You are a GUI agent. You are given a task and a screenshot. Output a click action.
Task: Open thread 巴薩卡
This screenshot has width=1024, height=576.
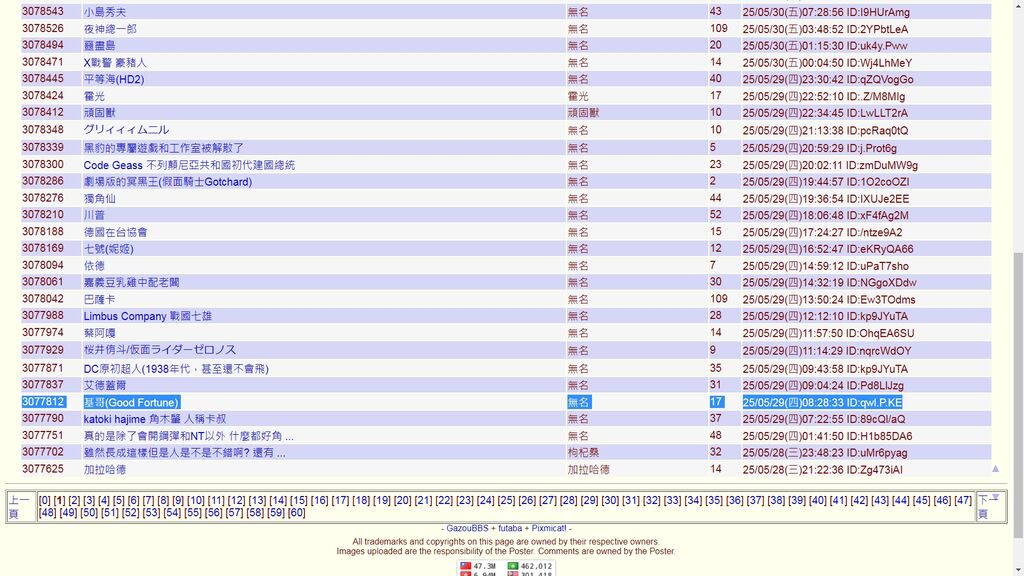(x=99, y=299)
